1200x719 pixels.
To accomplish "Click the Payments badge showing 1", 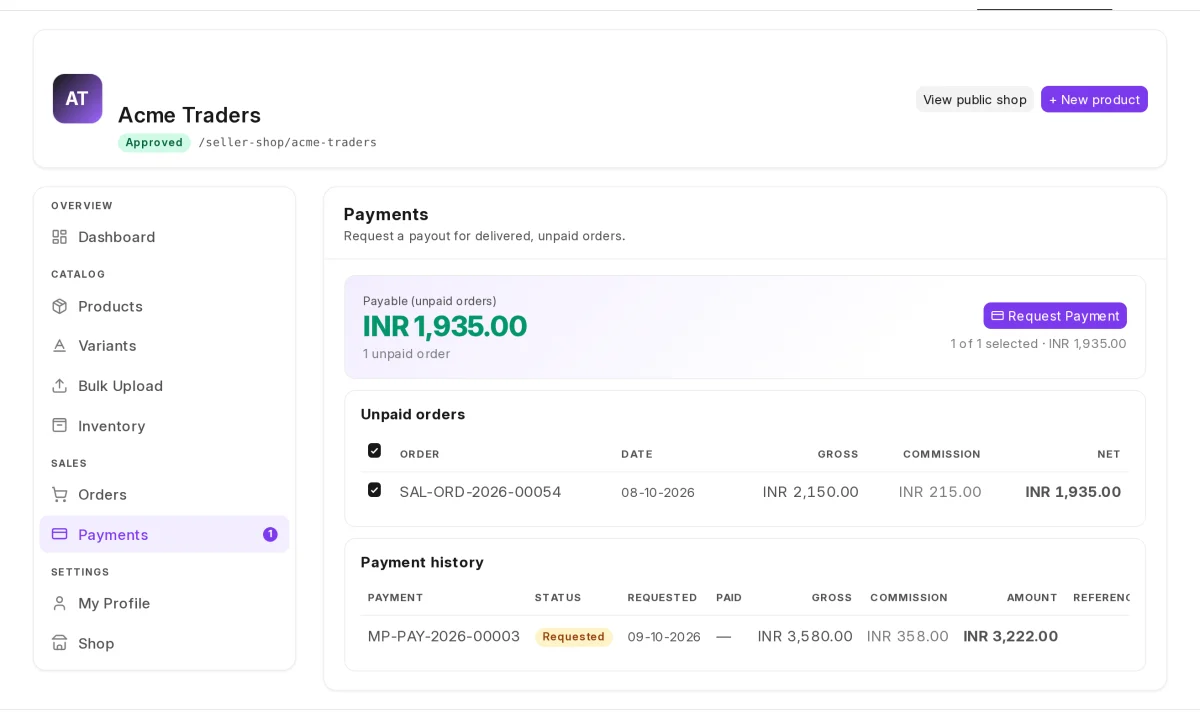I will tap(270, 535).
